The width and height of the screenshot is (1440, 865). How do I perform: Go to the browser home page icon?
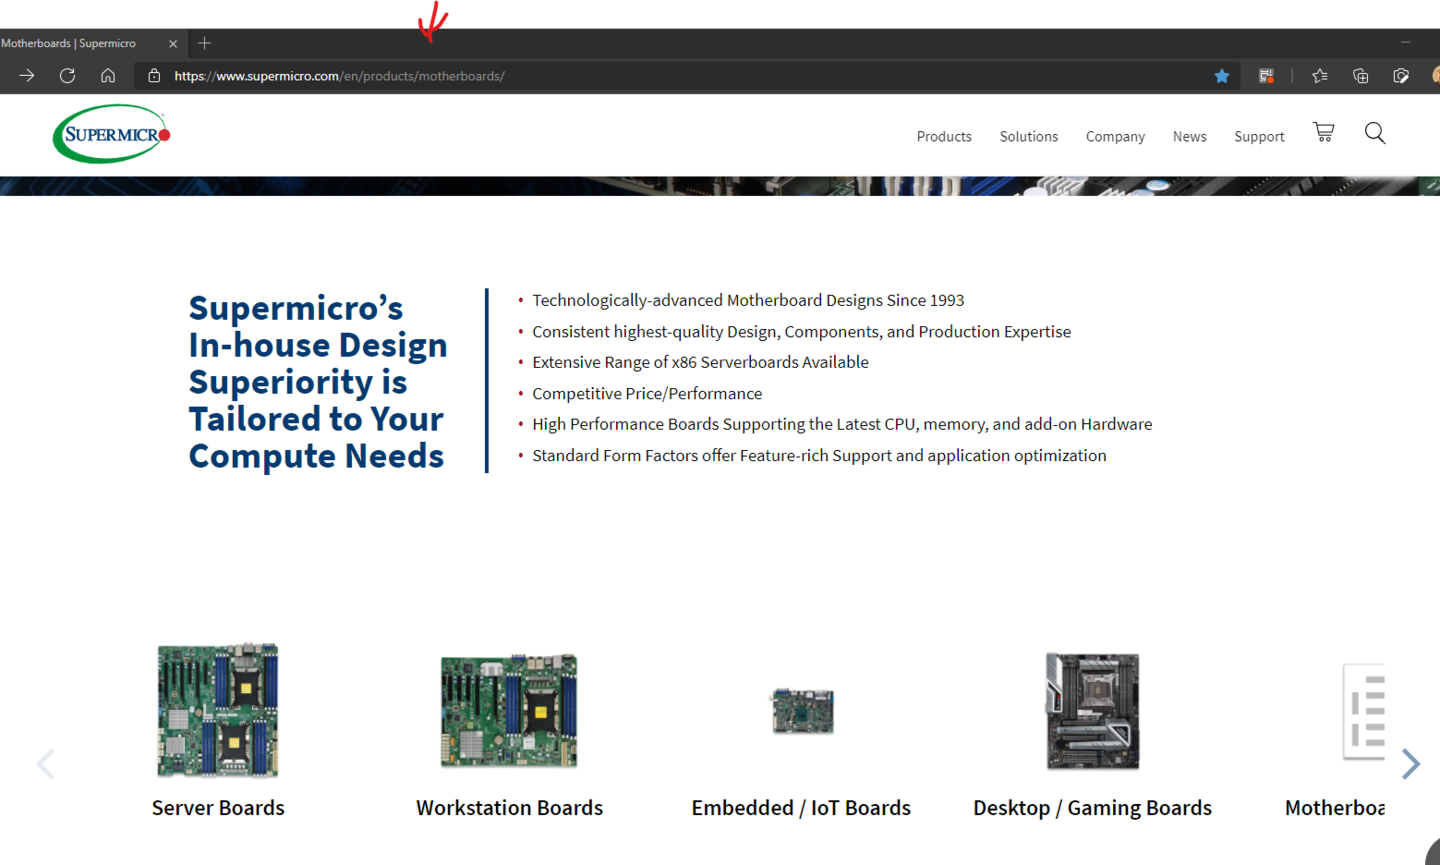point(108,76)
